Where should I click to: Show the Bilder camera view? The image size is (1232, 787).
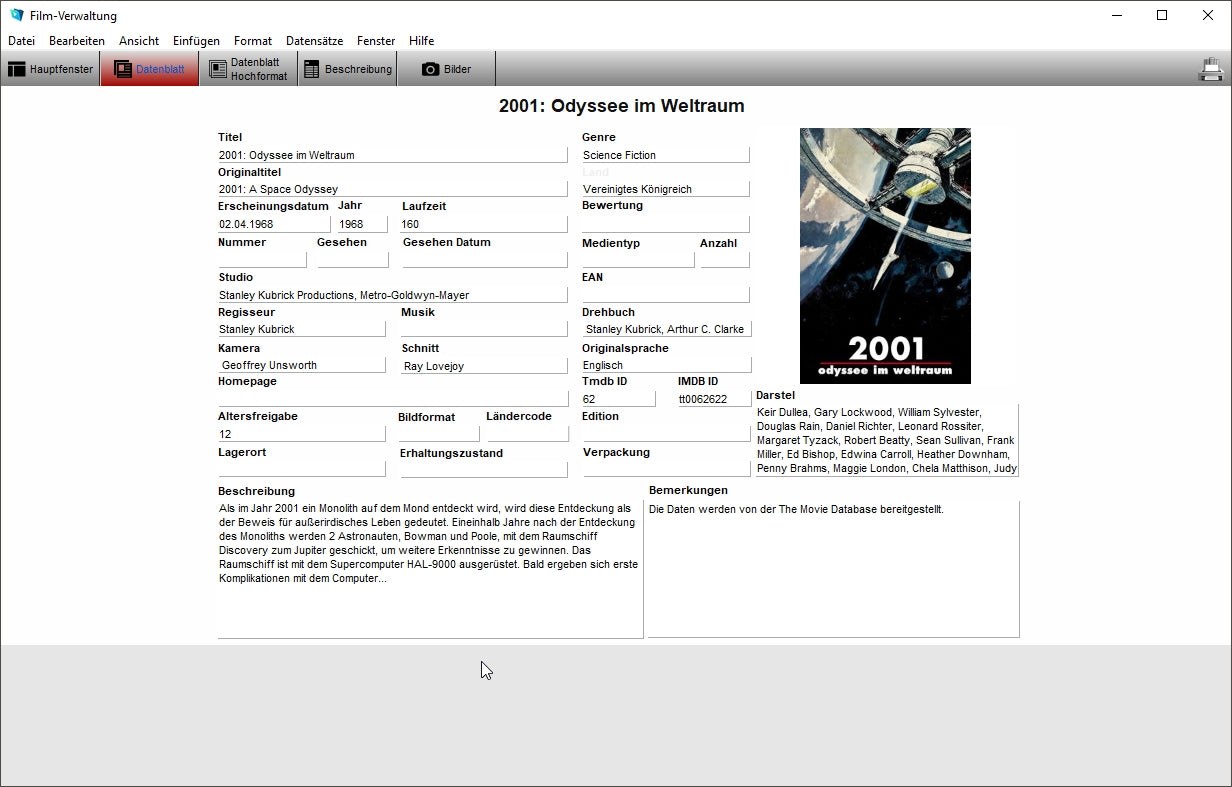click(446, 69)
